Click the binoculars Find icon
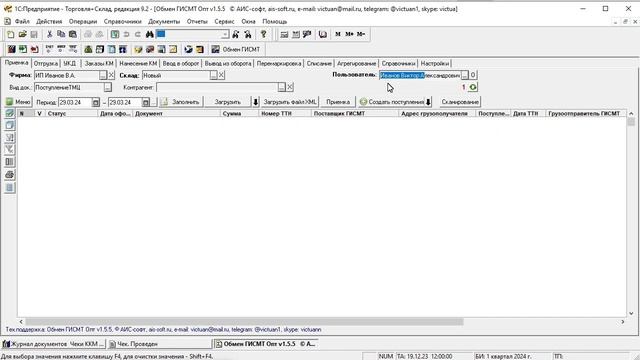 pos(149,35)
